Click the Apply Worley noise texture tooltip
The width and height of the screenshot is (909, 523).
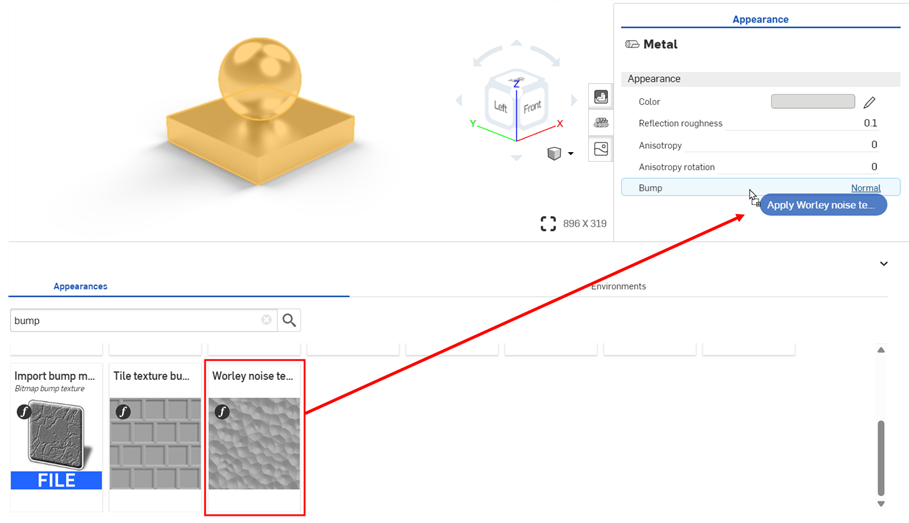click(x=823, y=205)
